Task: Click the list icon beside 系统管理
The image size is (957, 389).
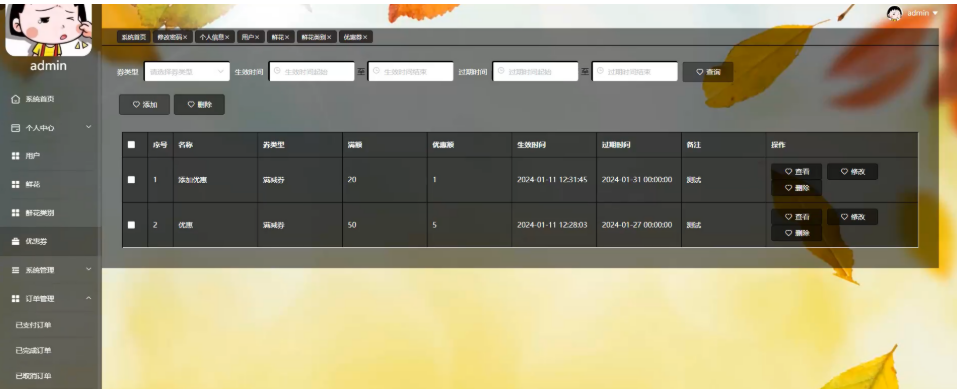Action: [x=16, y=270]
